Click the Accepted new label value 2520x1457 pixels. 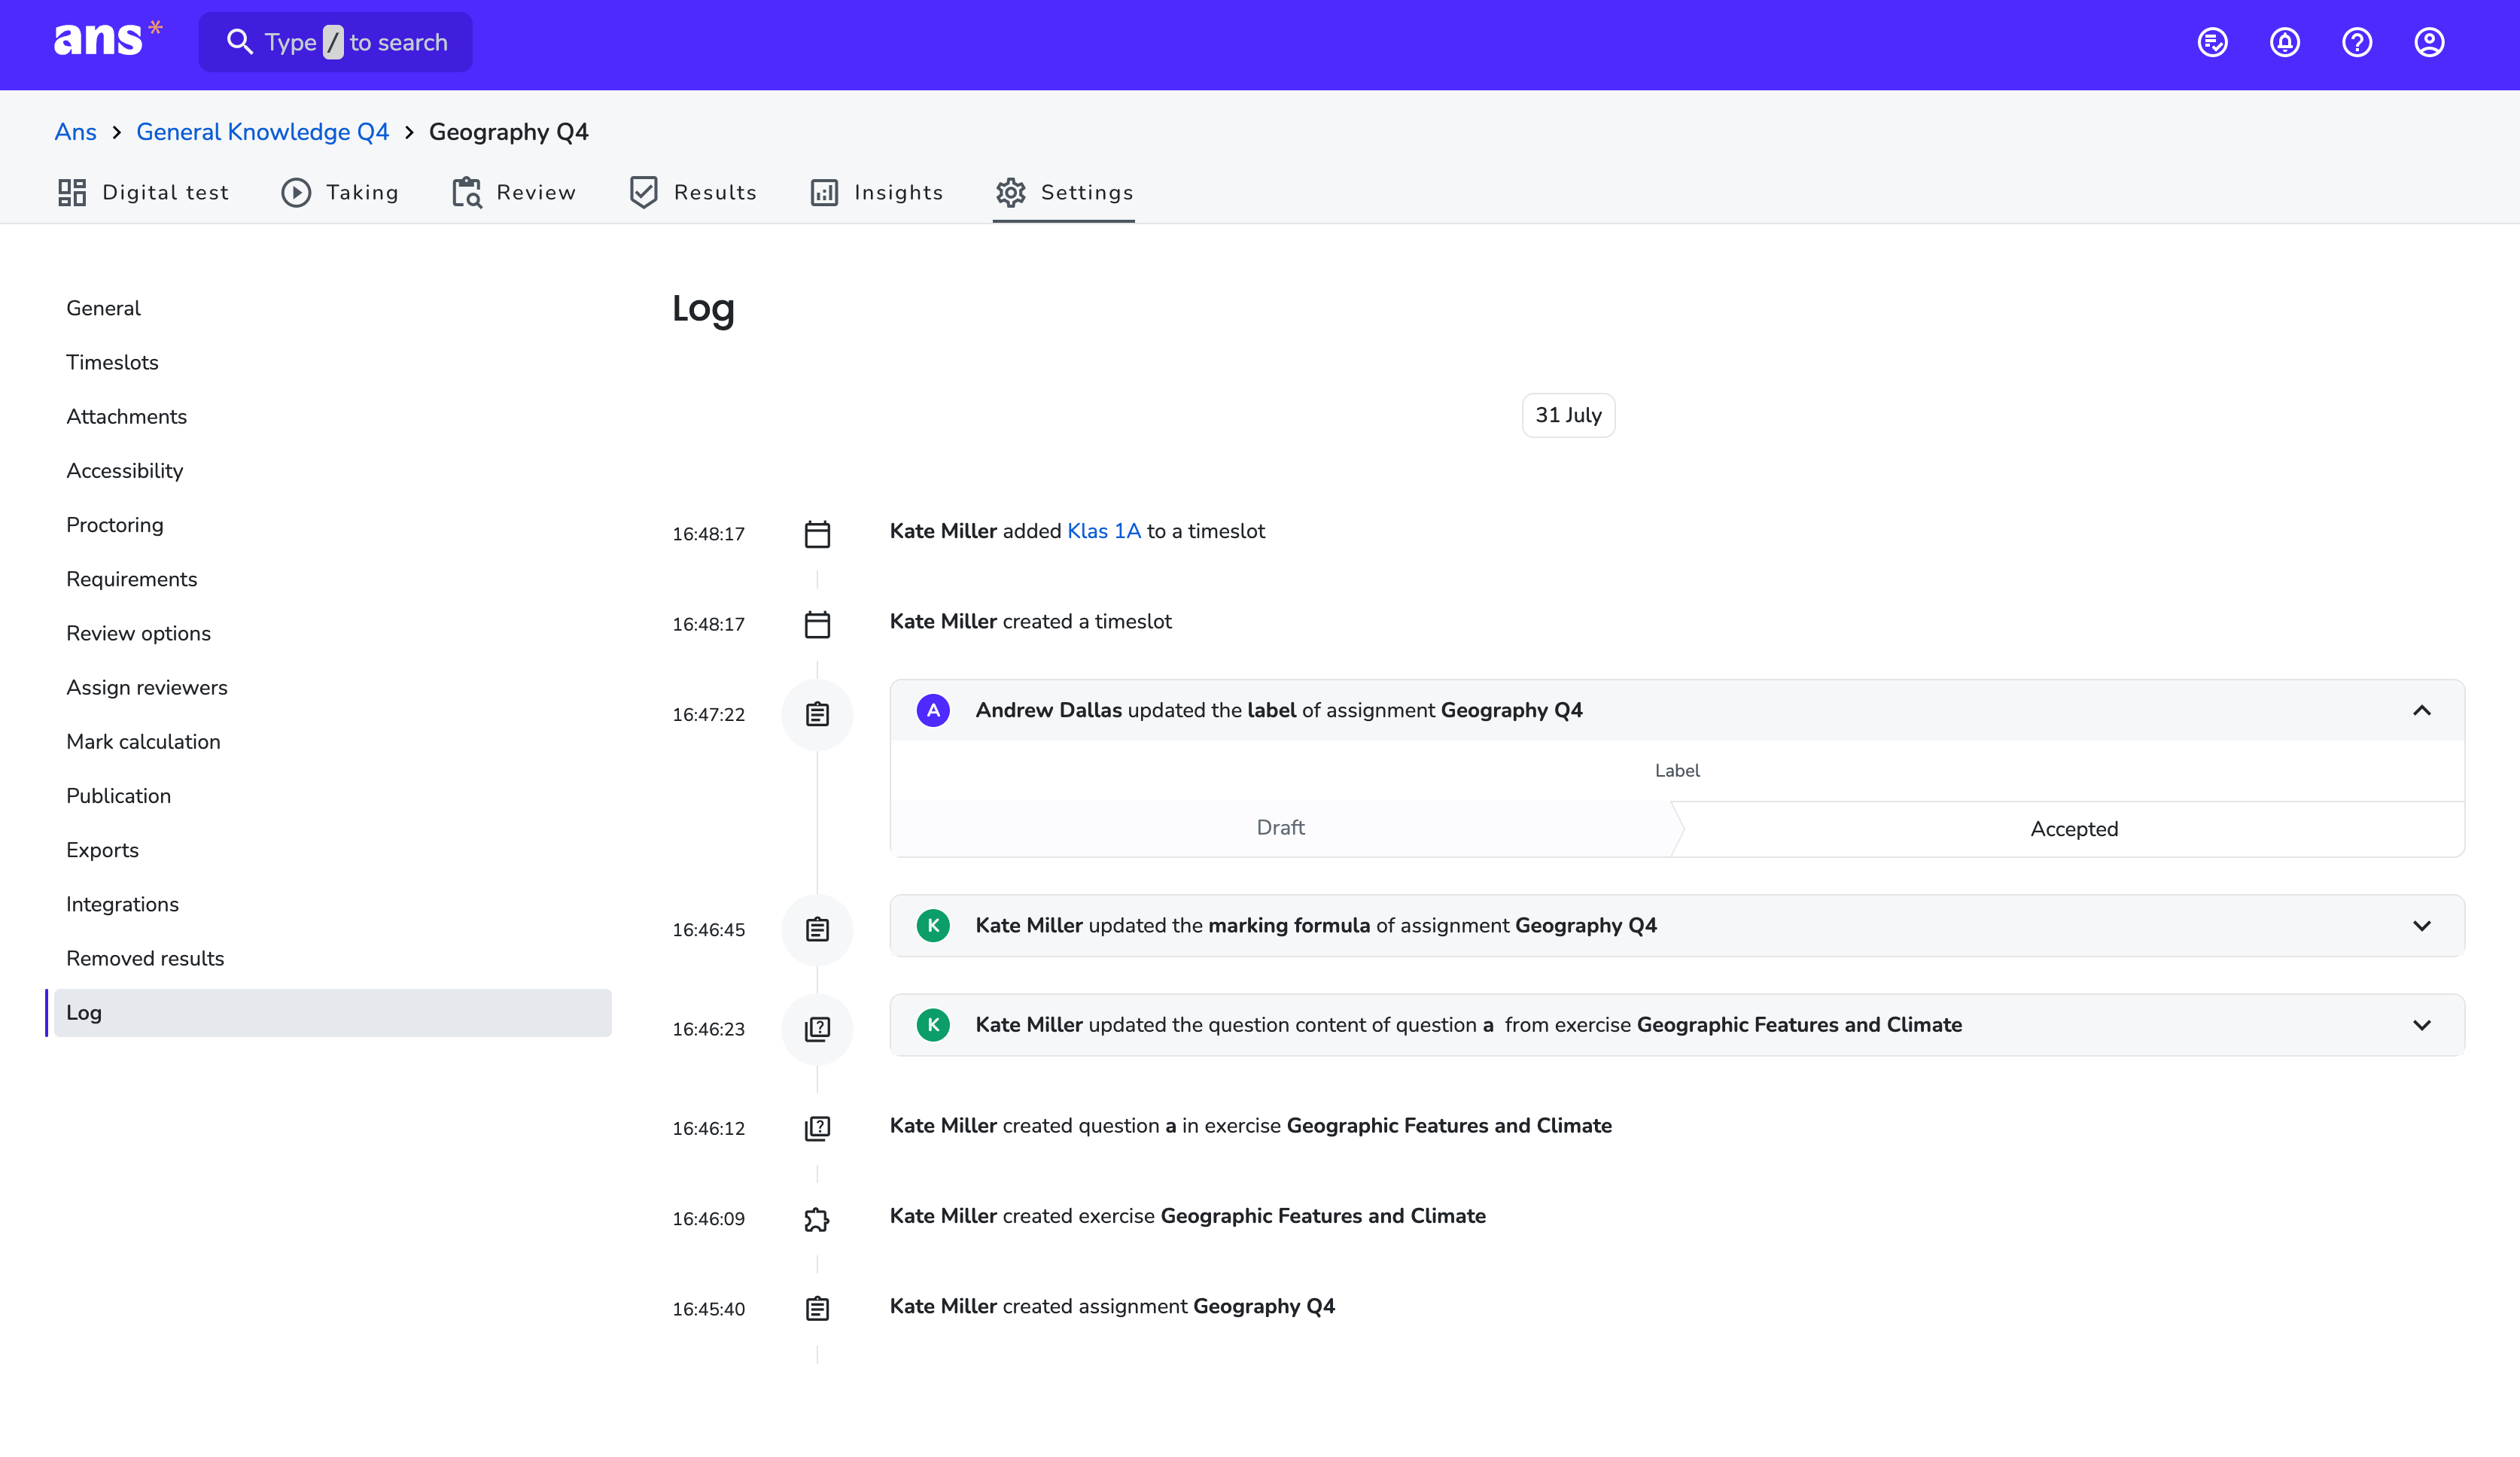point(2074,829)
